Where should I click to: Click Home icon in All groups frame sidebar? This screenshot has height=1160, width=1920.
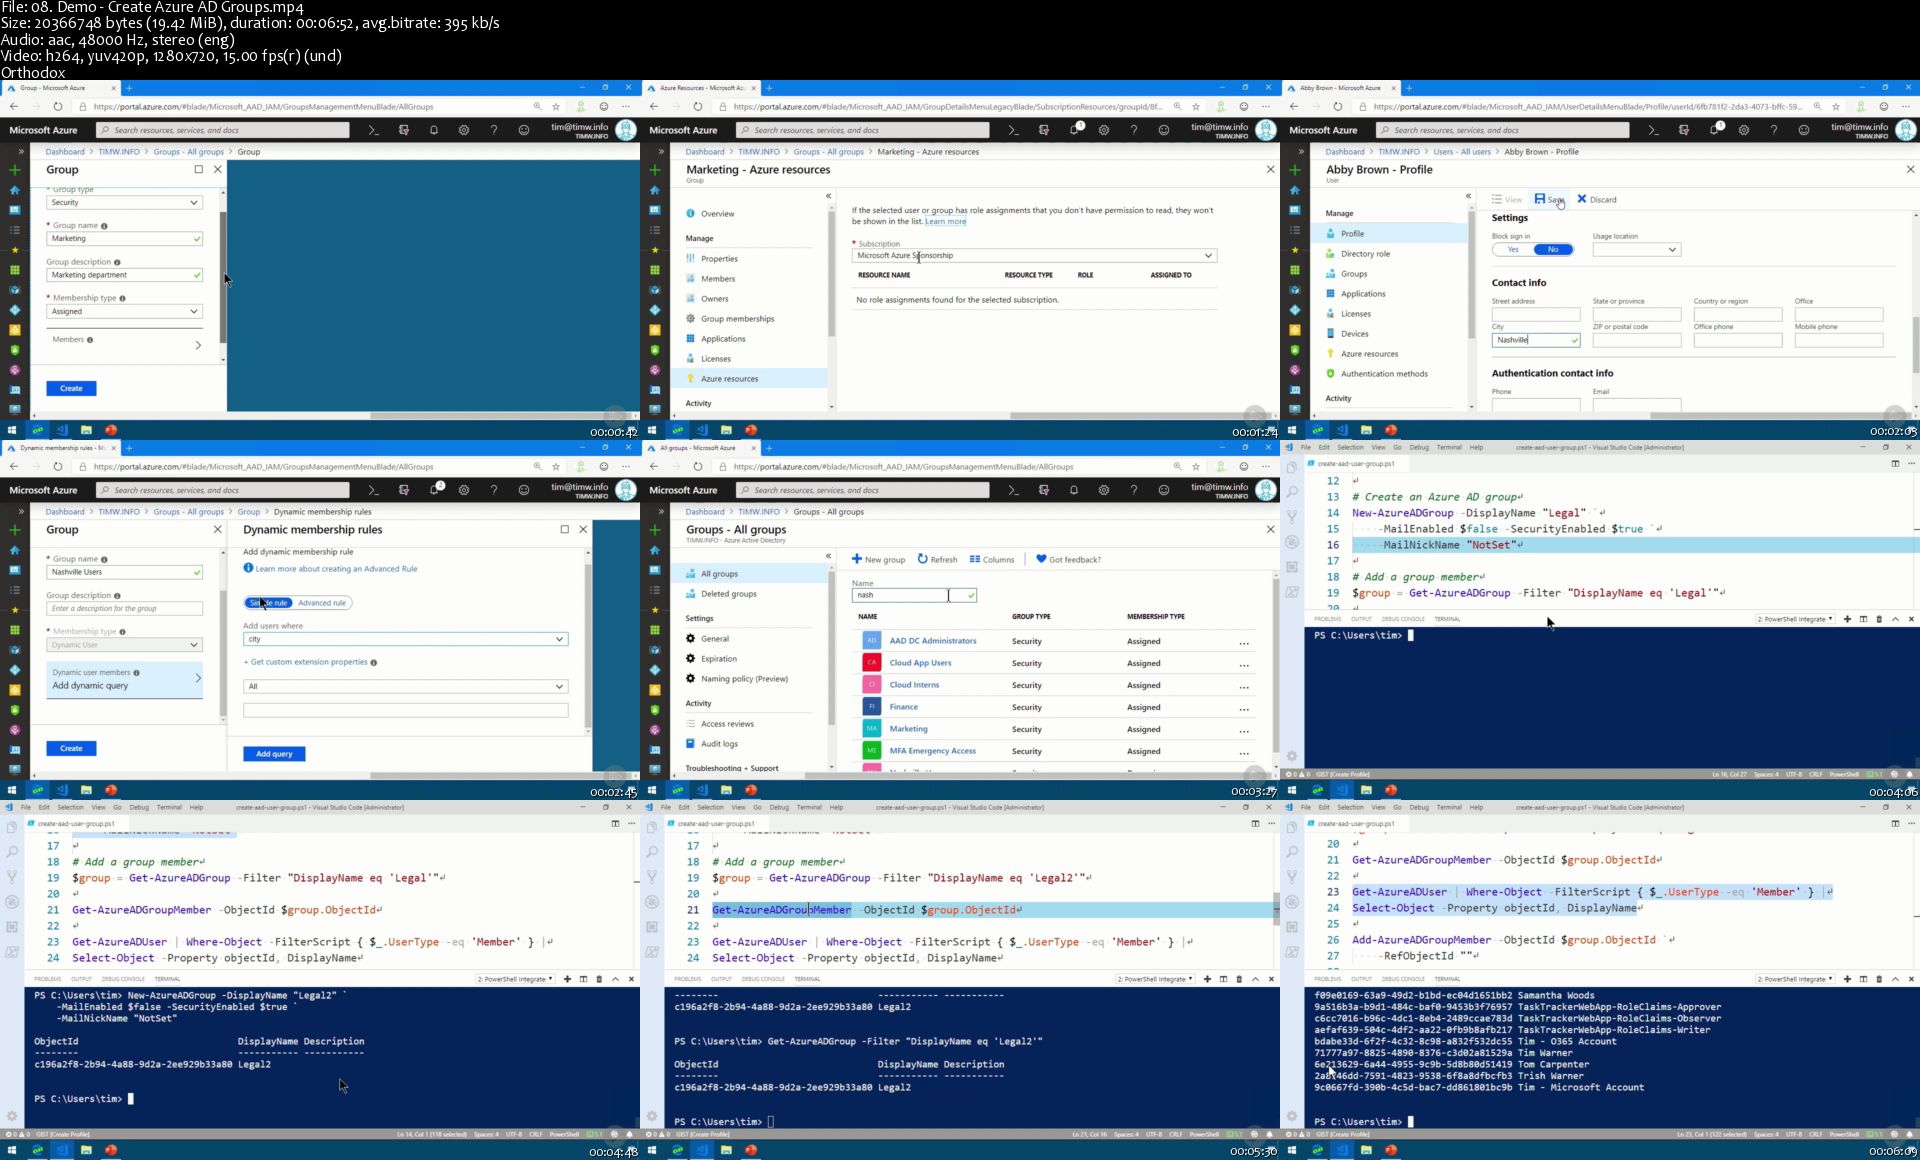point(654,550)
